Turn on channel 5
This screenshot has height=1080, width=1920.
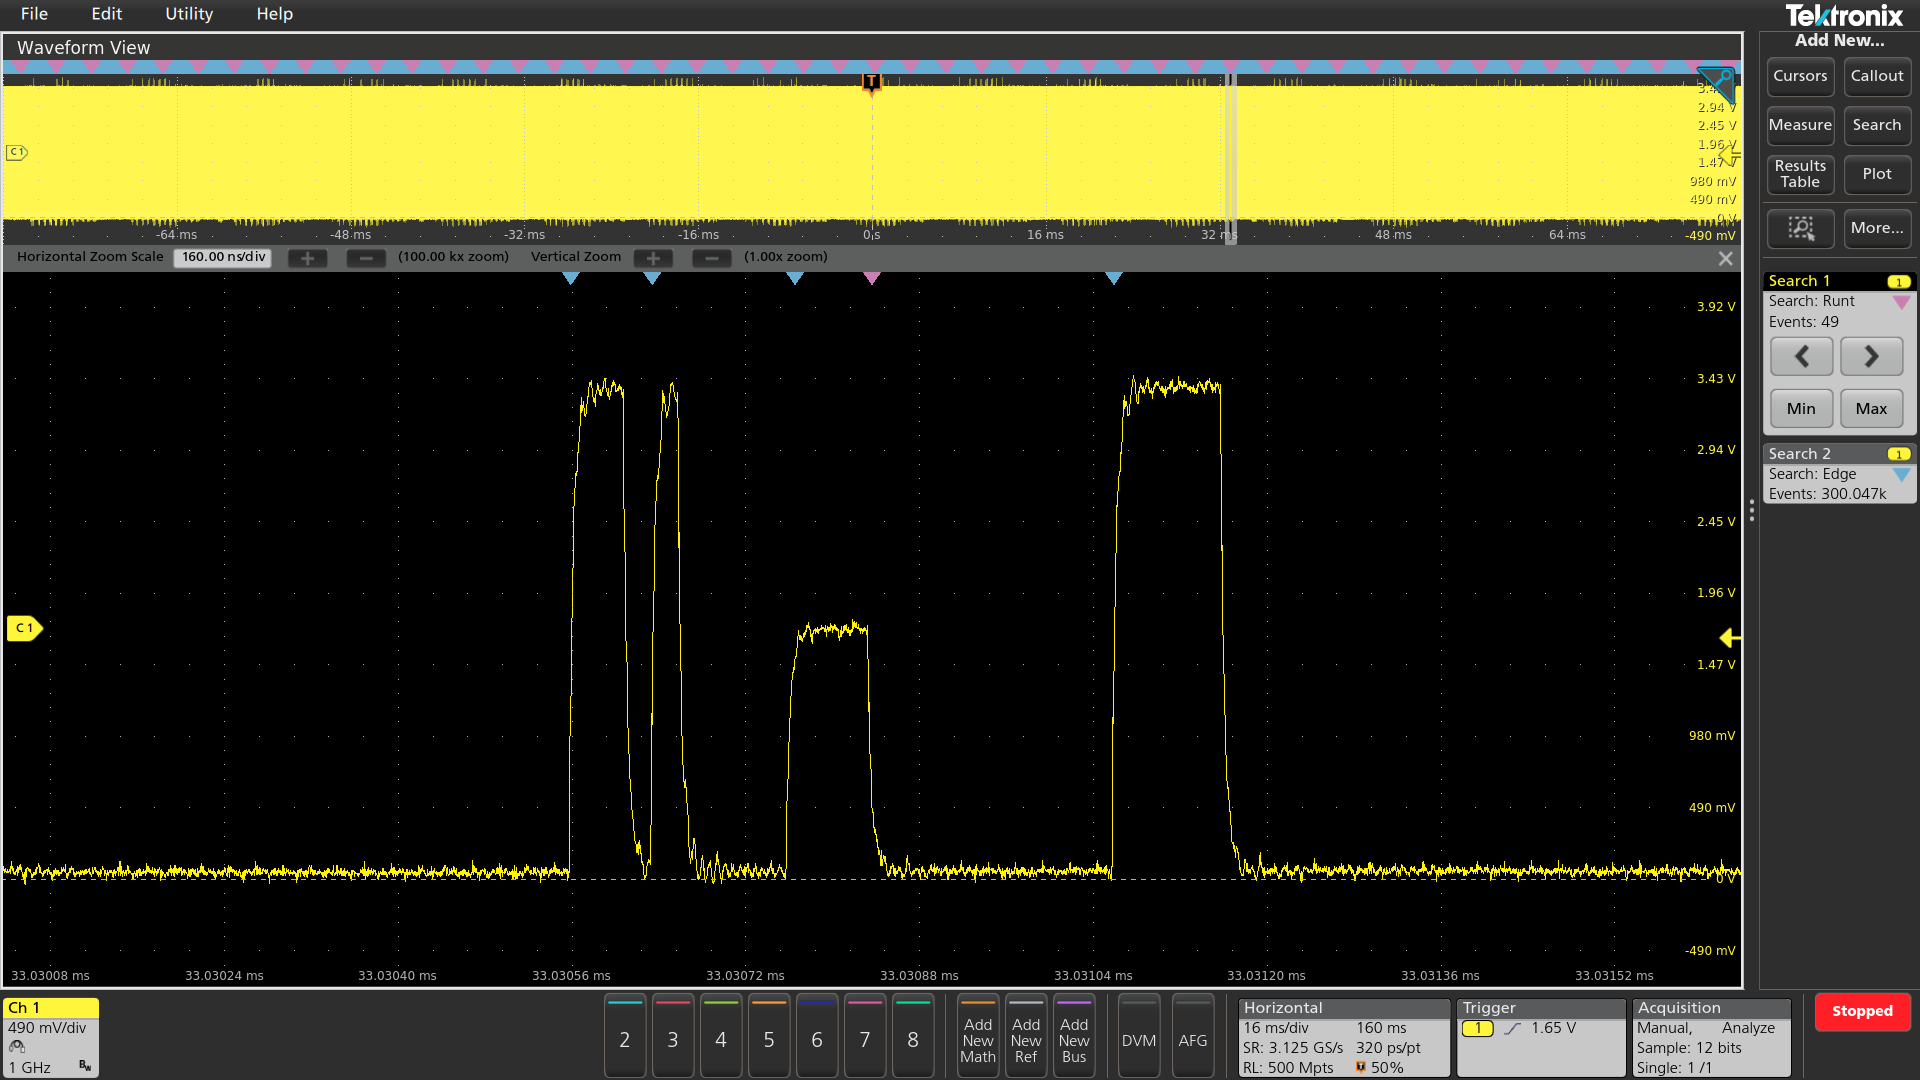coord(769,1037)
